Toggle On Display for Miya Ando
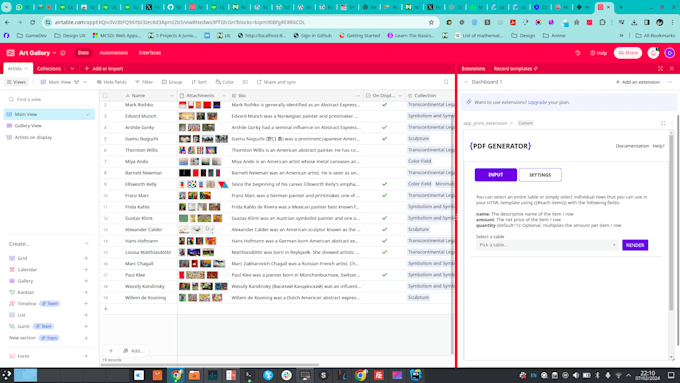Screen dimensions: 680x383 [x=384, y=161]
